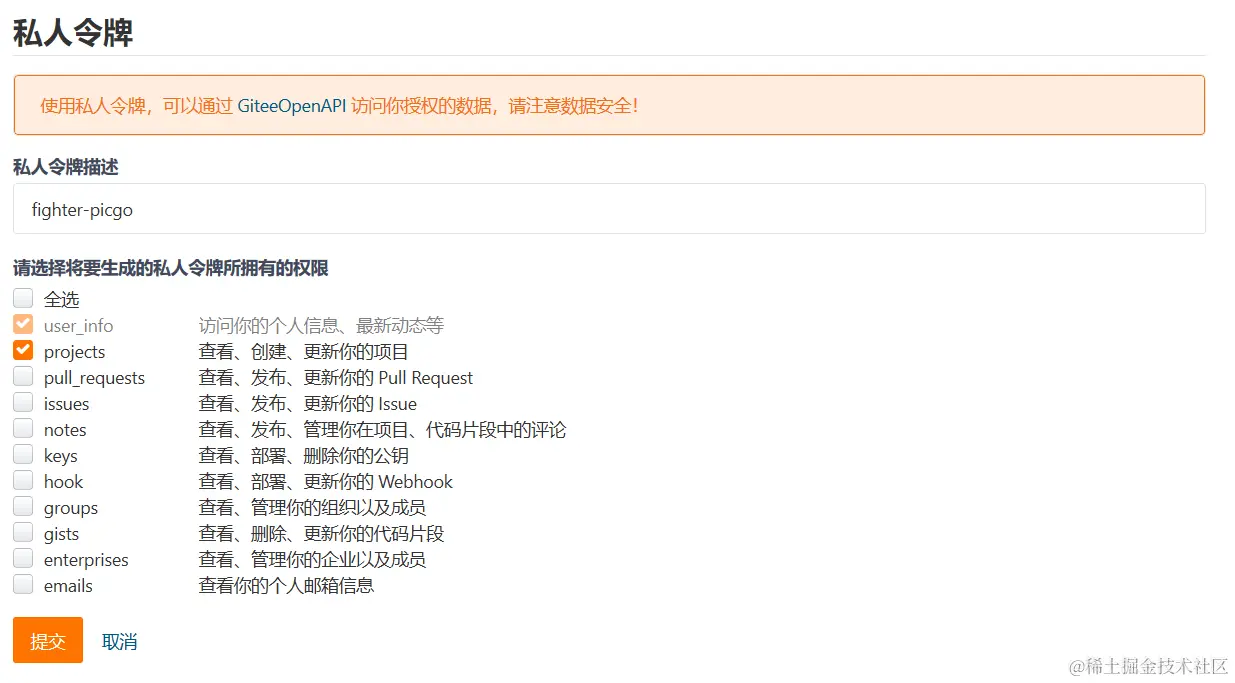
Task: Enable the hook permission for Webhooks
Action: 23,480
